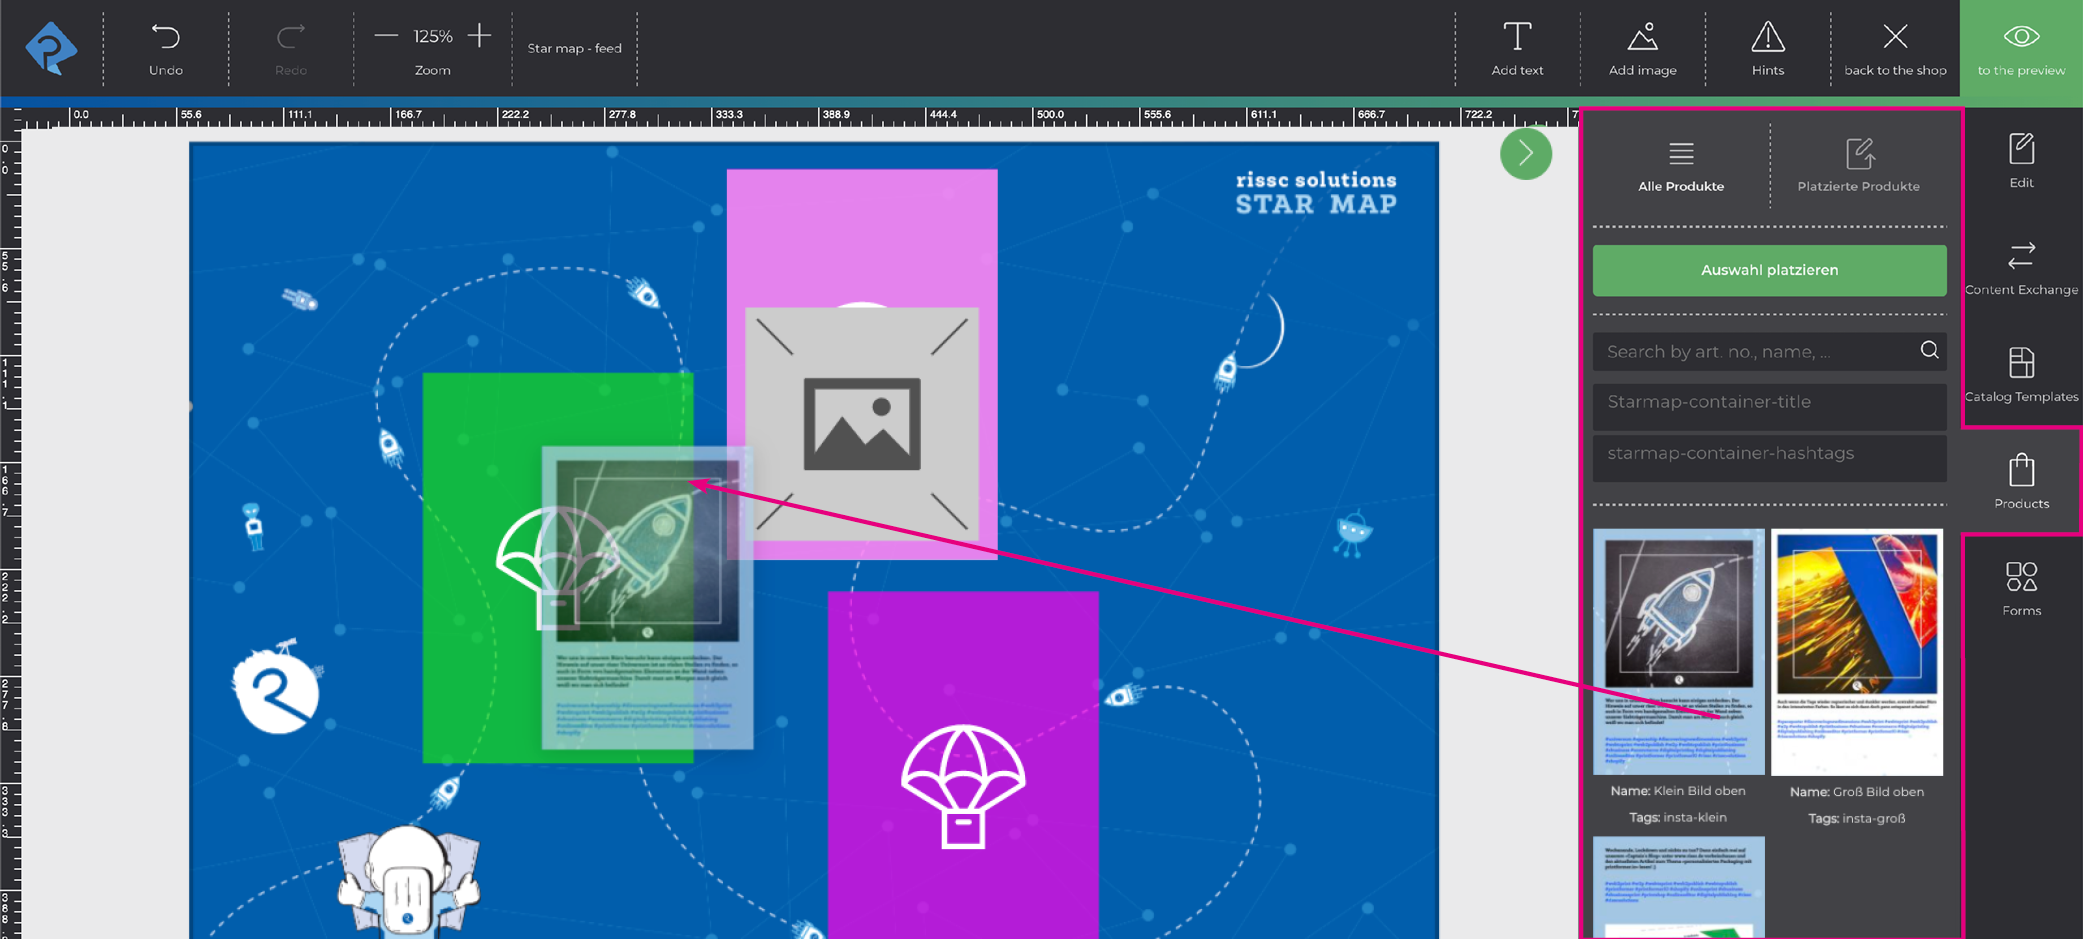Collapse panel with green chevron button
Screen dimensions: 2083x939
click(x=1525, y=154)
